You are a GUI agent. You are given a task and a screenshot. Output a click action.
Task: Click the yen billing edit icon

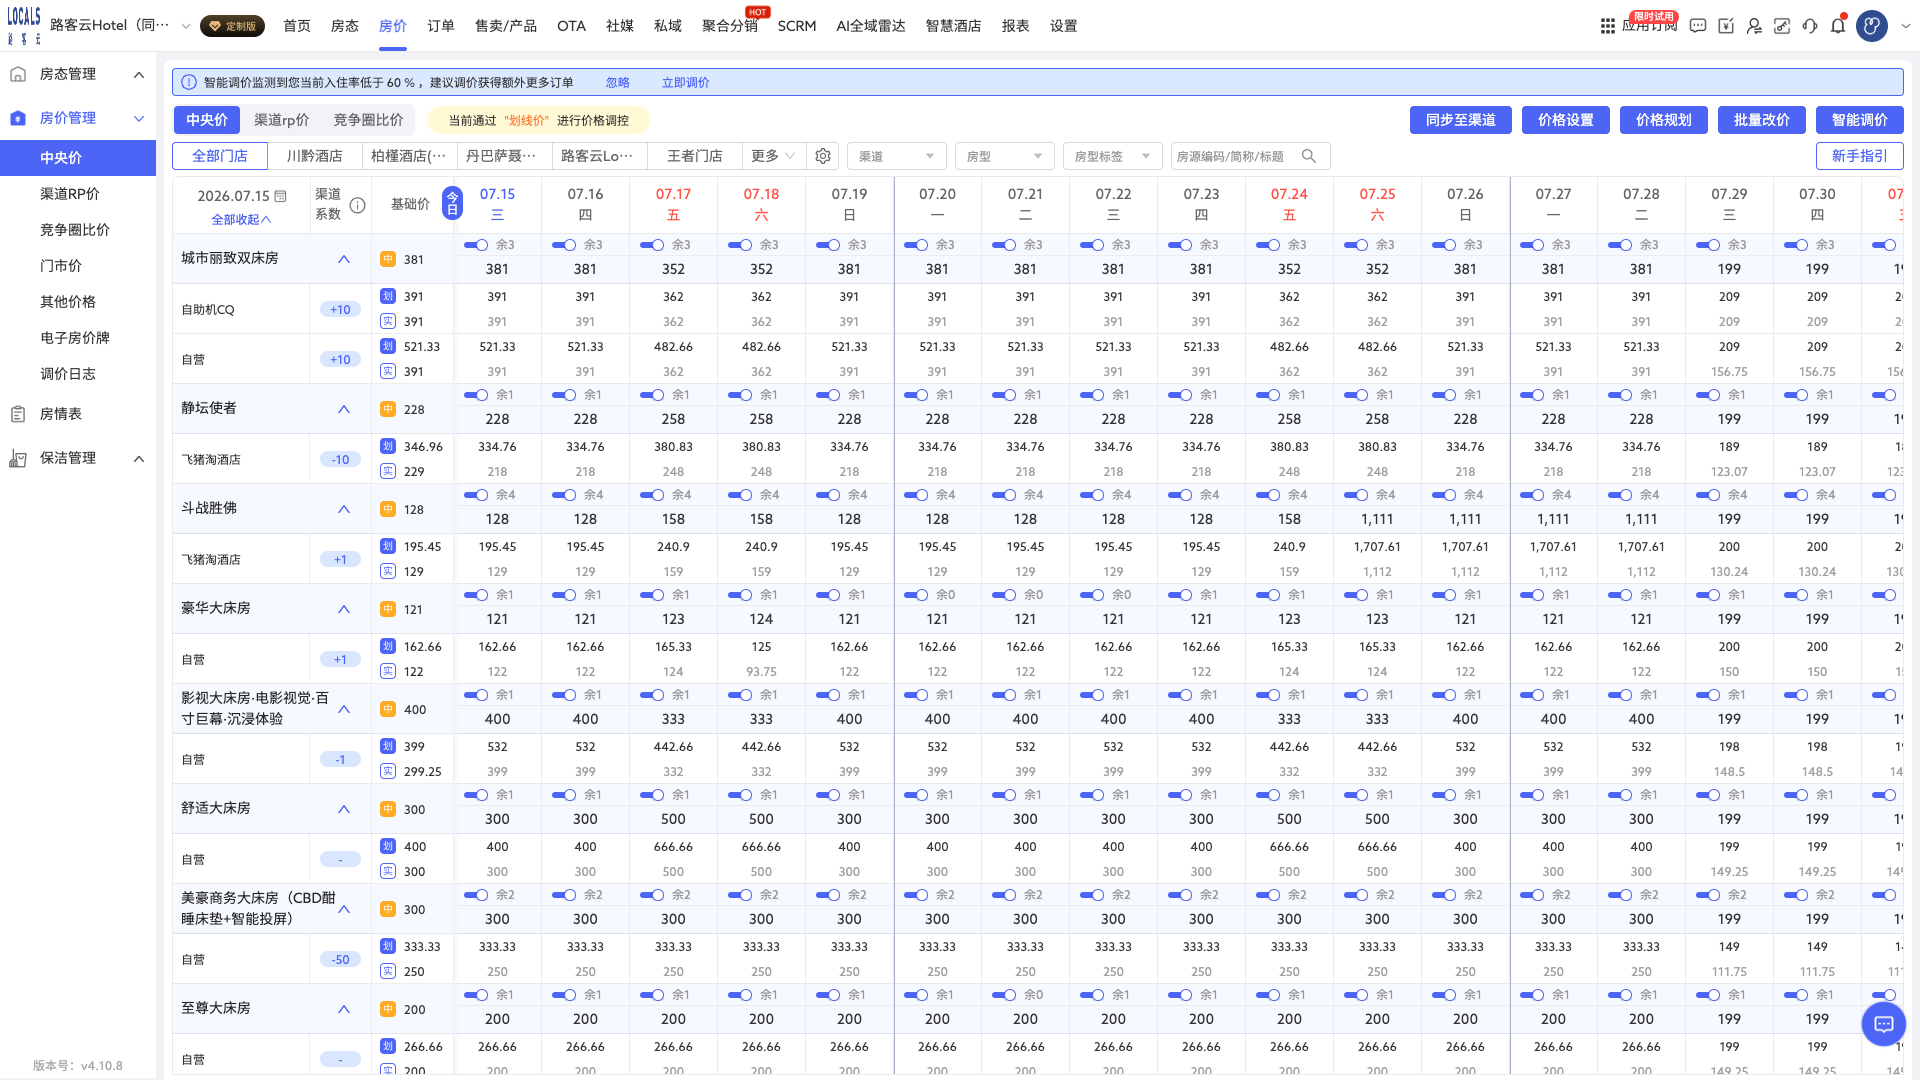1726,26
